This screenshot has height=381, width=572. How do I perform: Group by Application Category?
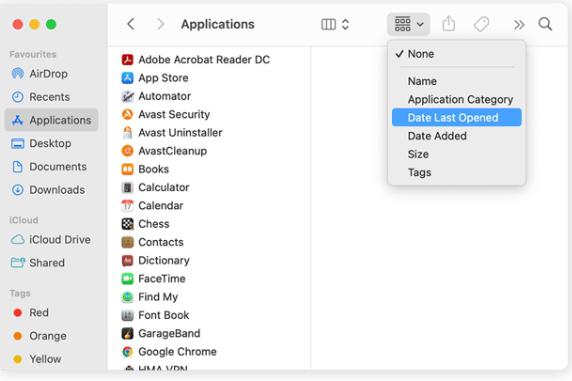pyautogui.click(x=456, y=99)
